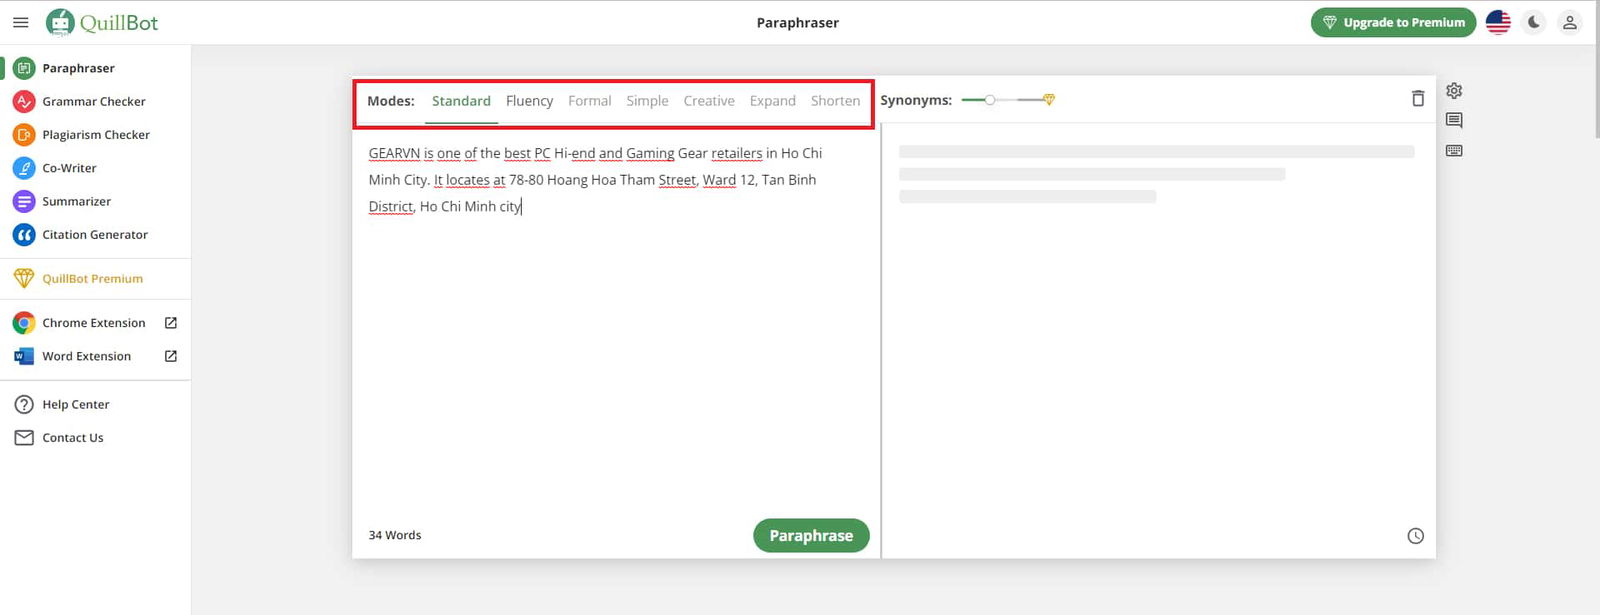Click the trash icon to clear text
This screenshot has height=615, width=1600.
pos(1418,98)
